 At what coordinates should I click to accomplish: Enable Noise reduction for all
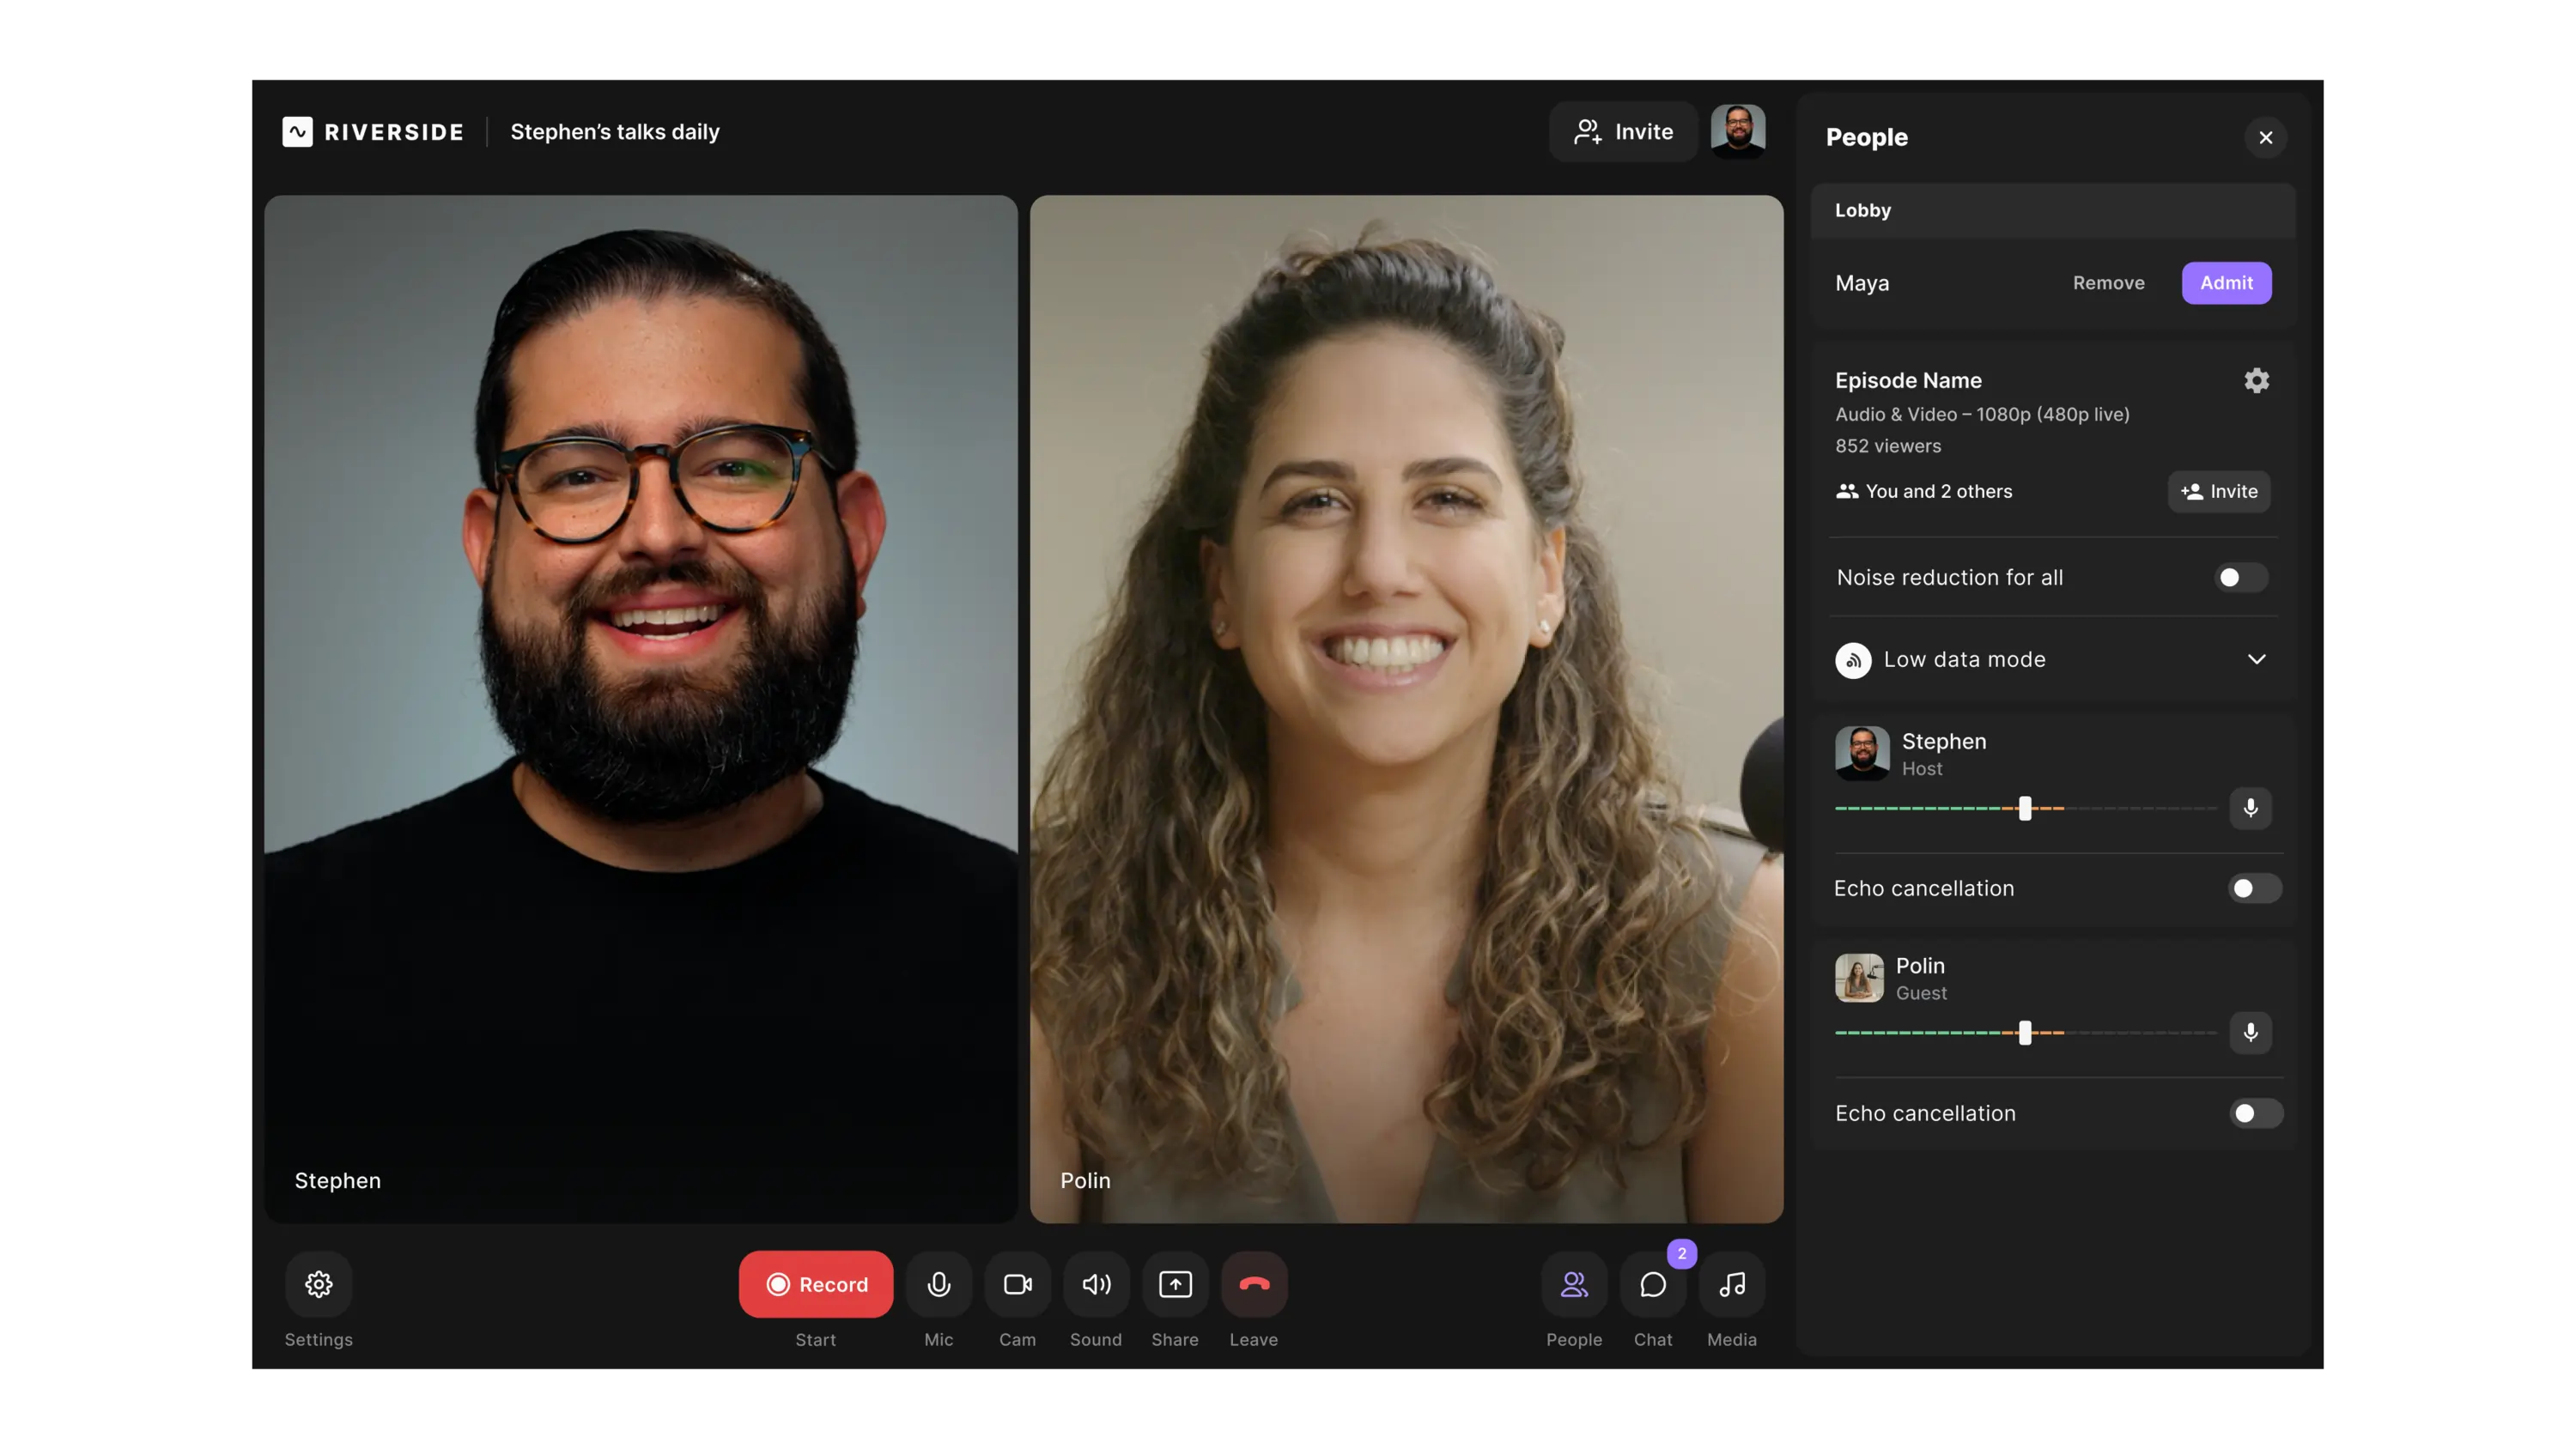[x=2239, y=577]
